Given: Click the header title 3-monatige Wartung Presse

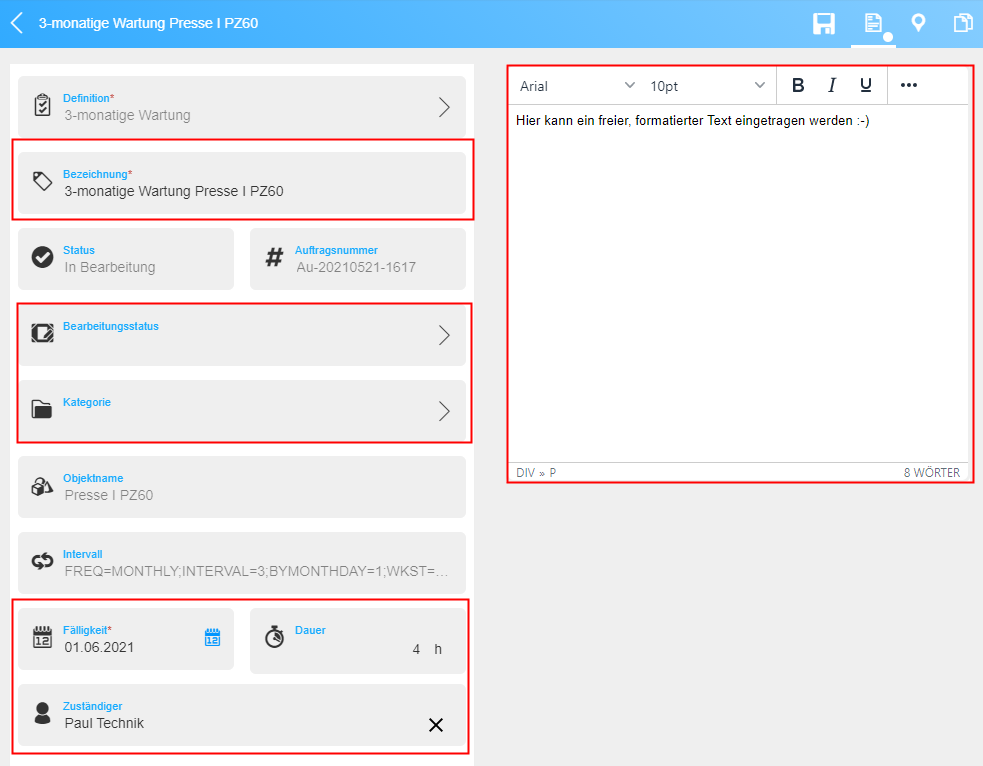Looking at the screenshot, I should [149, 23].
